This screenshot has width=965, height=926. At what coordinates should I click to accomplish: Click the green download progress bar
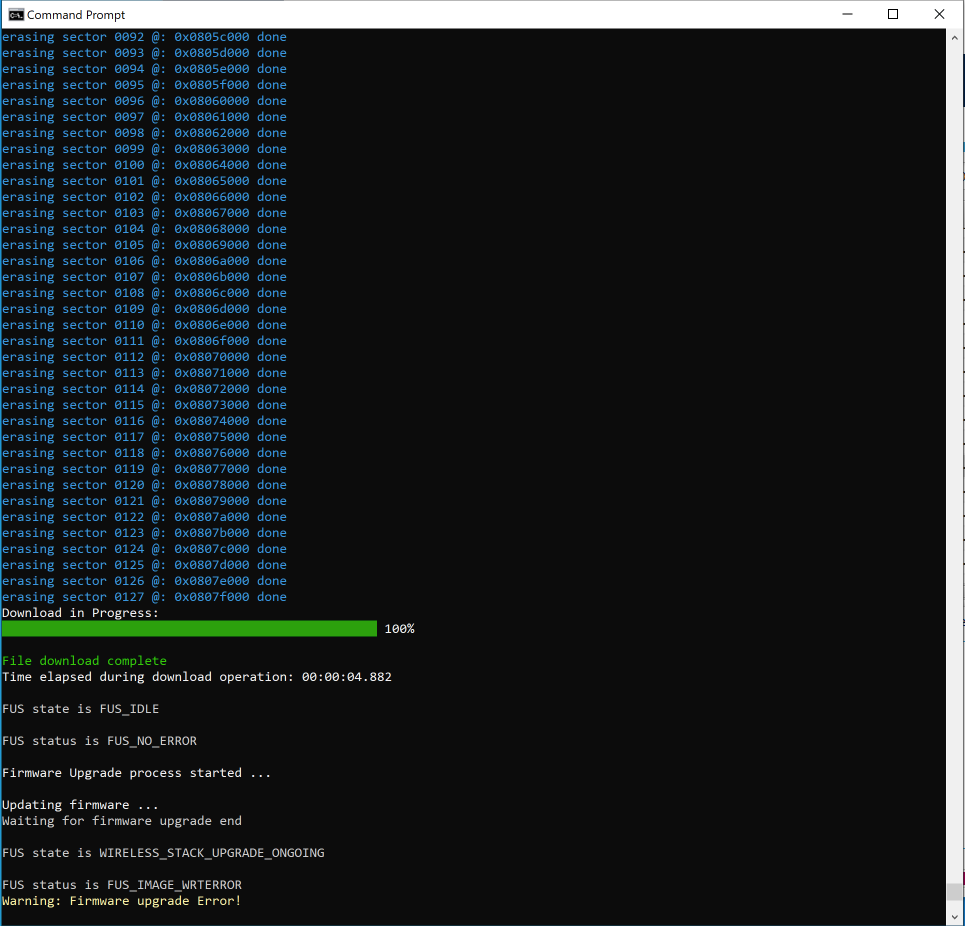(x=190, y=628)
